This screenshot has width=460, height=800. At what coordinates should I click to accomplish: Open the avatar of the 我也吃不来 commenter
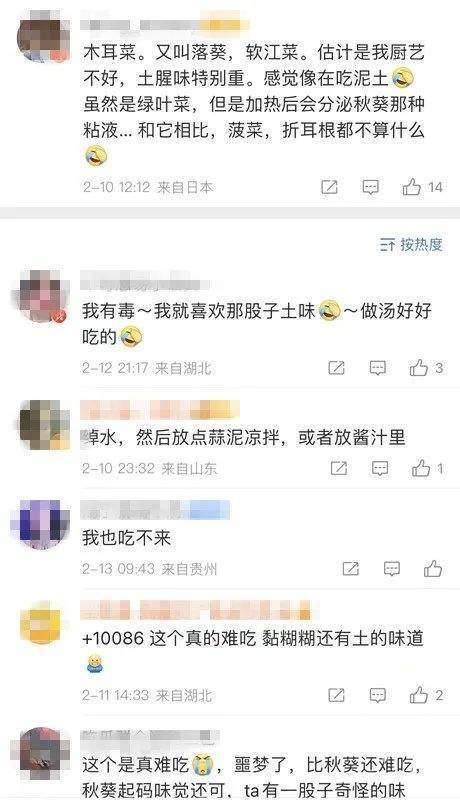[x=40, y=524]
